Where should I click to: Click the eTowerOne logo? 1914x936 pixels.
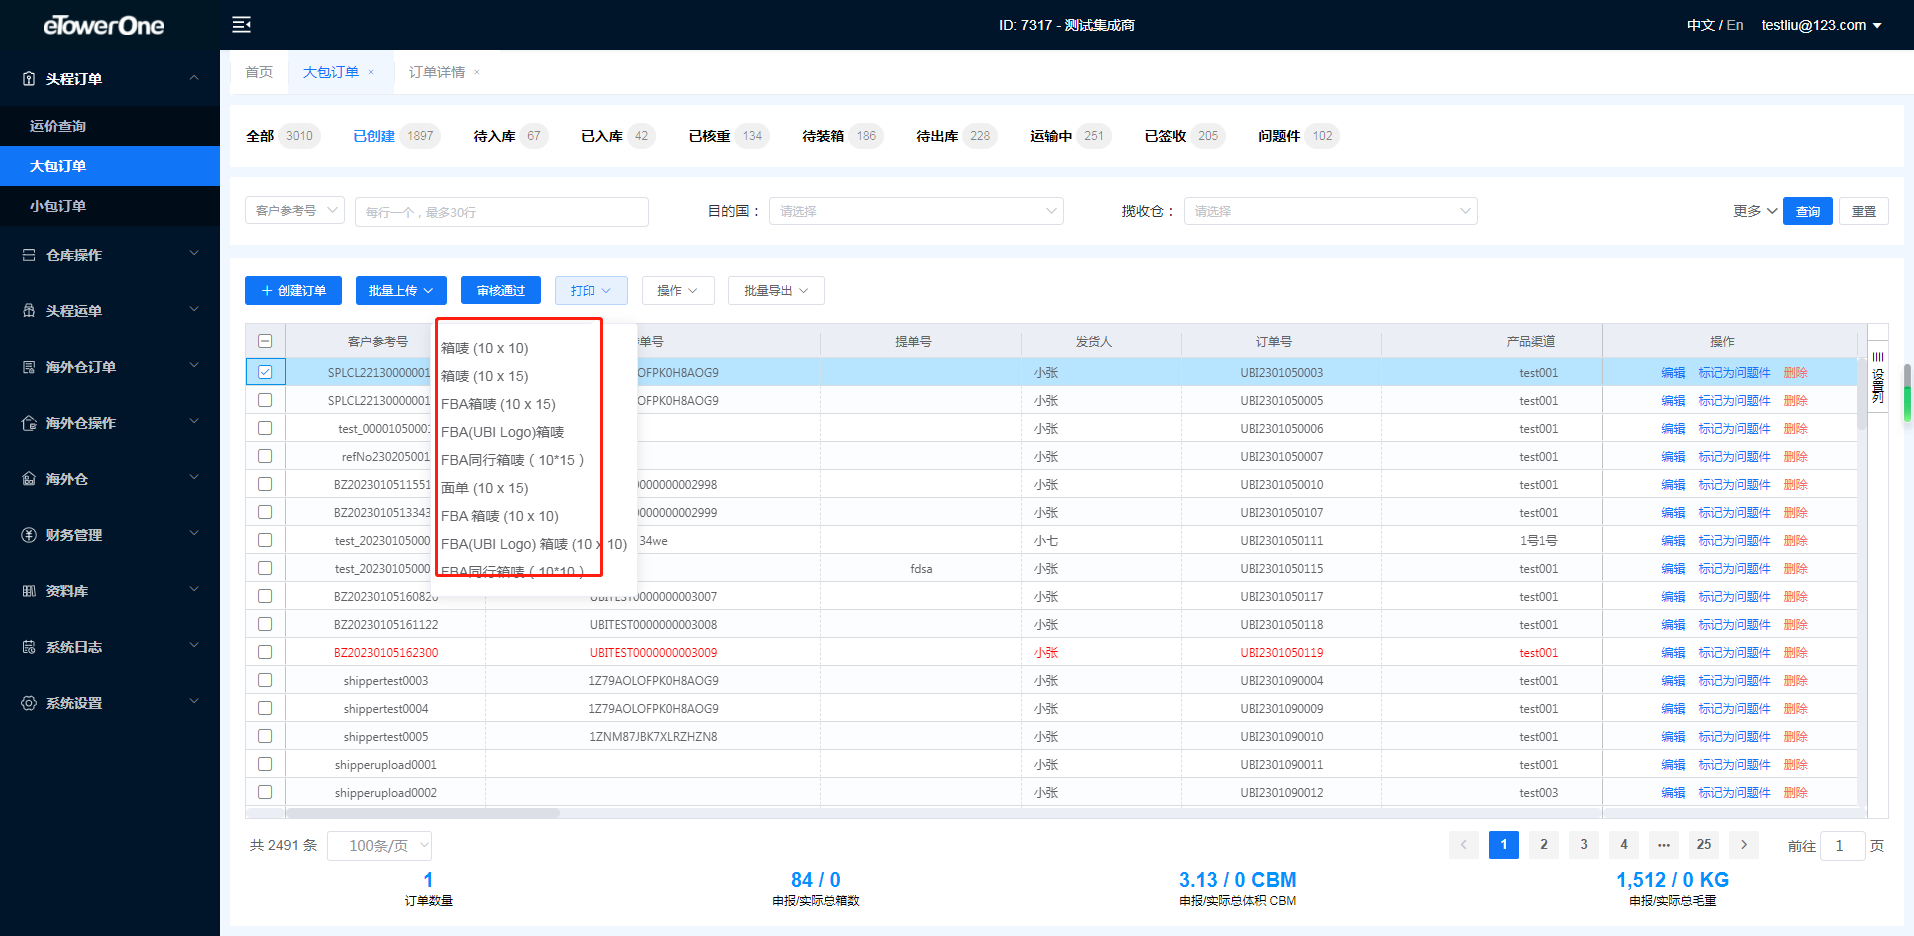coord(104,25)
